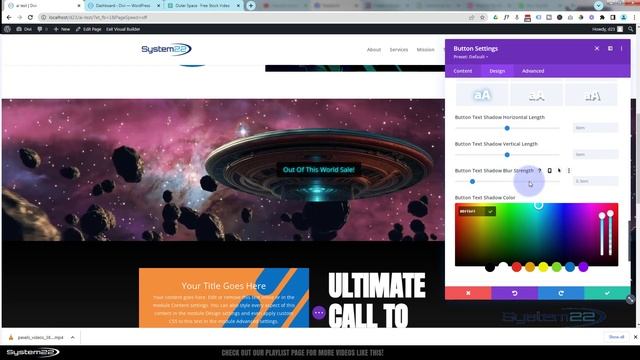Reload the page with the refresh icon
The image size is (640, 360).
30,18
